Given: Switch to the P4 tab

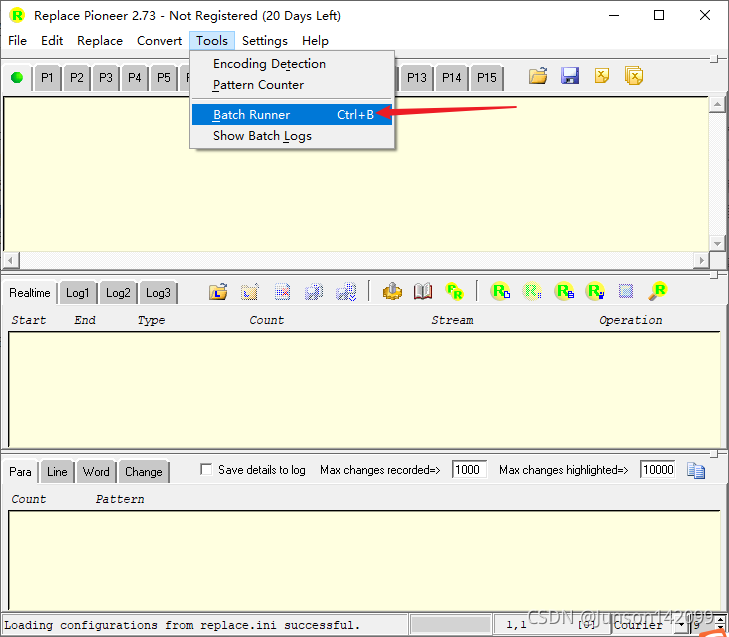Looking at the screenshot, I should (134, 78).
